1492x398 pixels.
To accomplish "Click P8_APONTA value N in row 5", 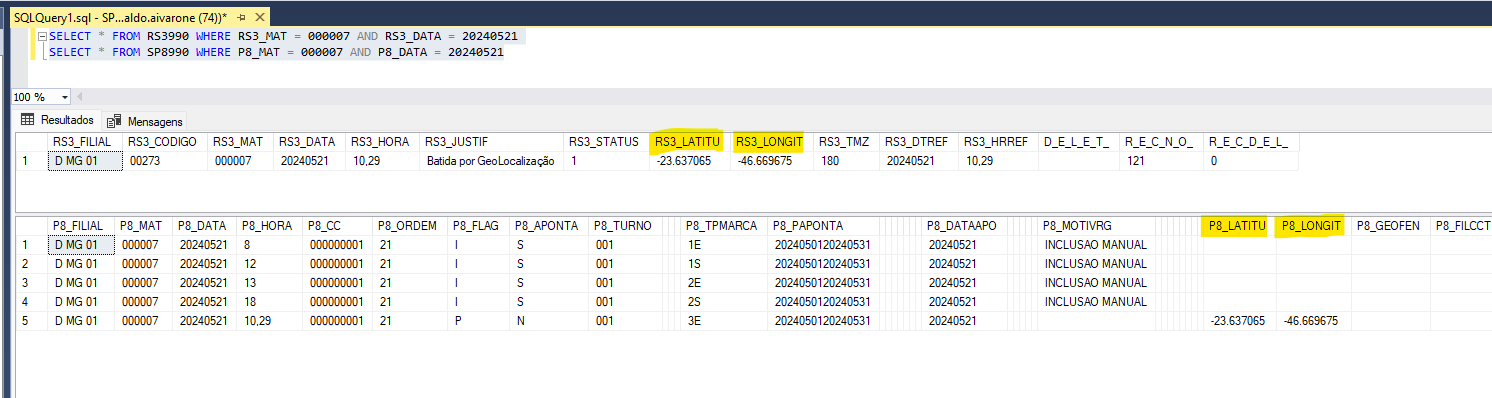I will pyautogui.click(x=548, y=321).
